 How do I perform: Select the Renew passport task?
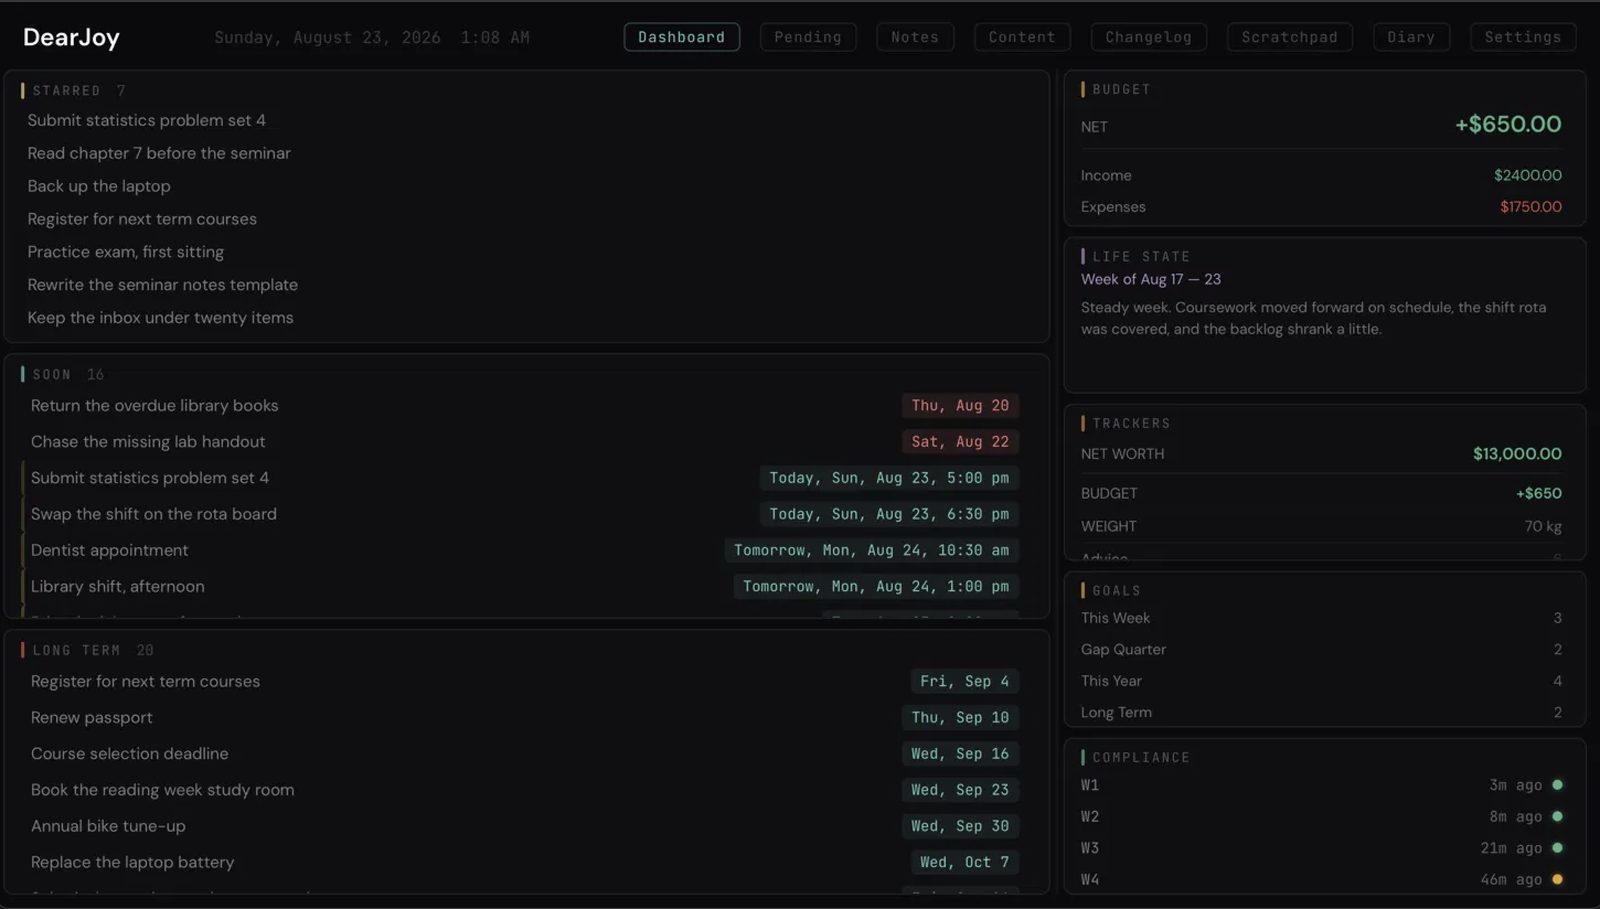[x=92, y=718]
